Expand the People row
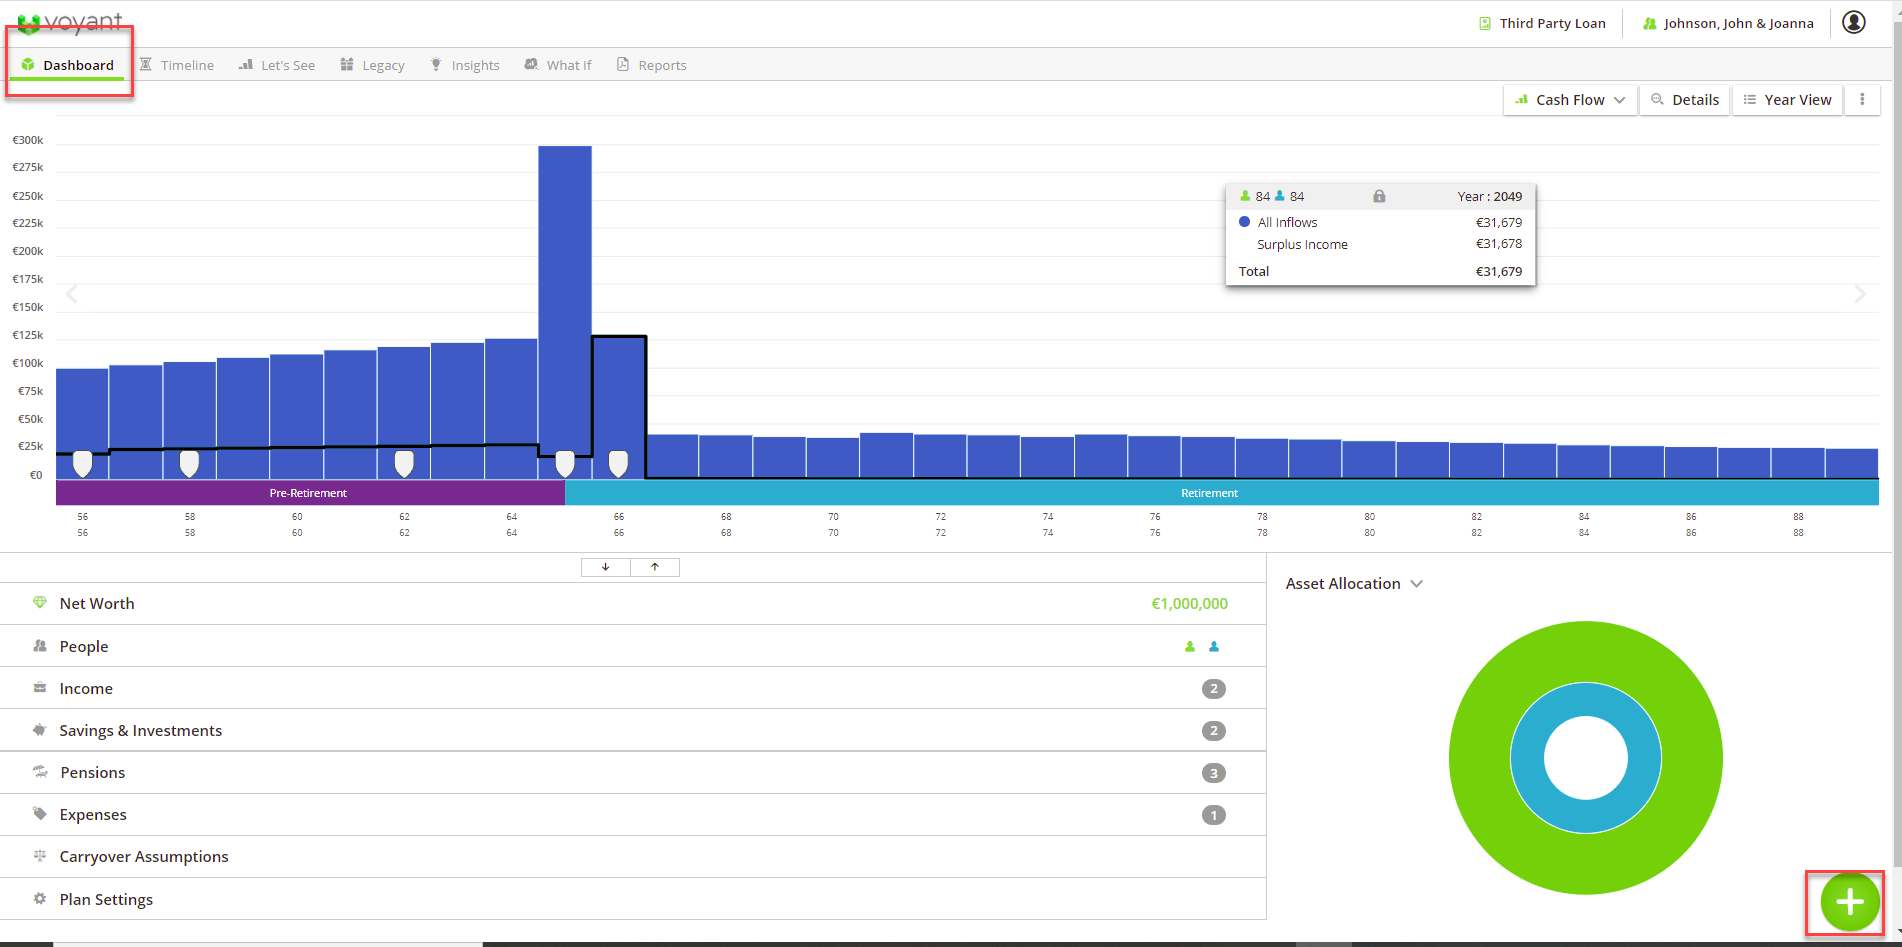The width and height of the screenshot is (1902, 947). pyautogui.click(x=633, y=646)
